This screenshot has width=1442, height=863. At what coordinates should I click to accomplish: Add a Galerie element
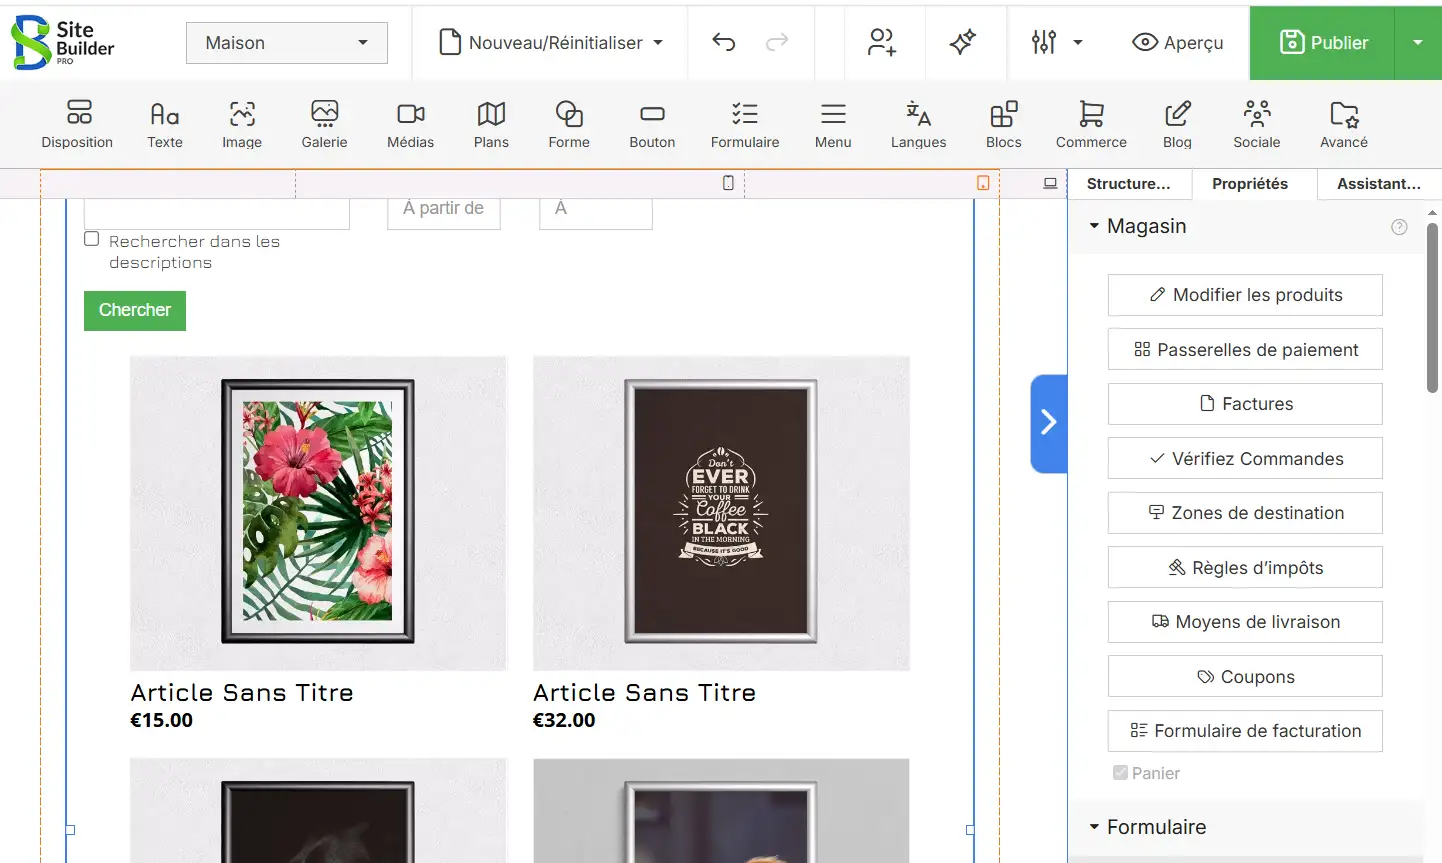click(325, 125)
